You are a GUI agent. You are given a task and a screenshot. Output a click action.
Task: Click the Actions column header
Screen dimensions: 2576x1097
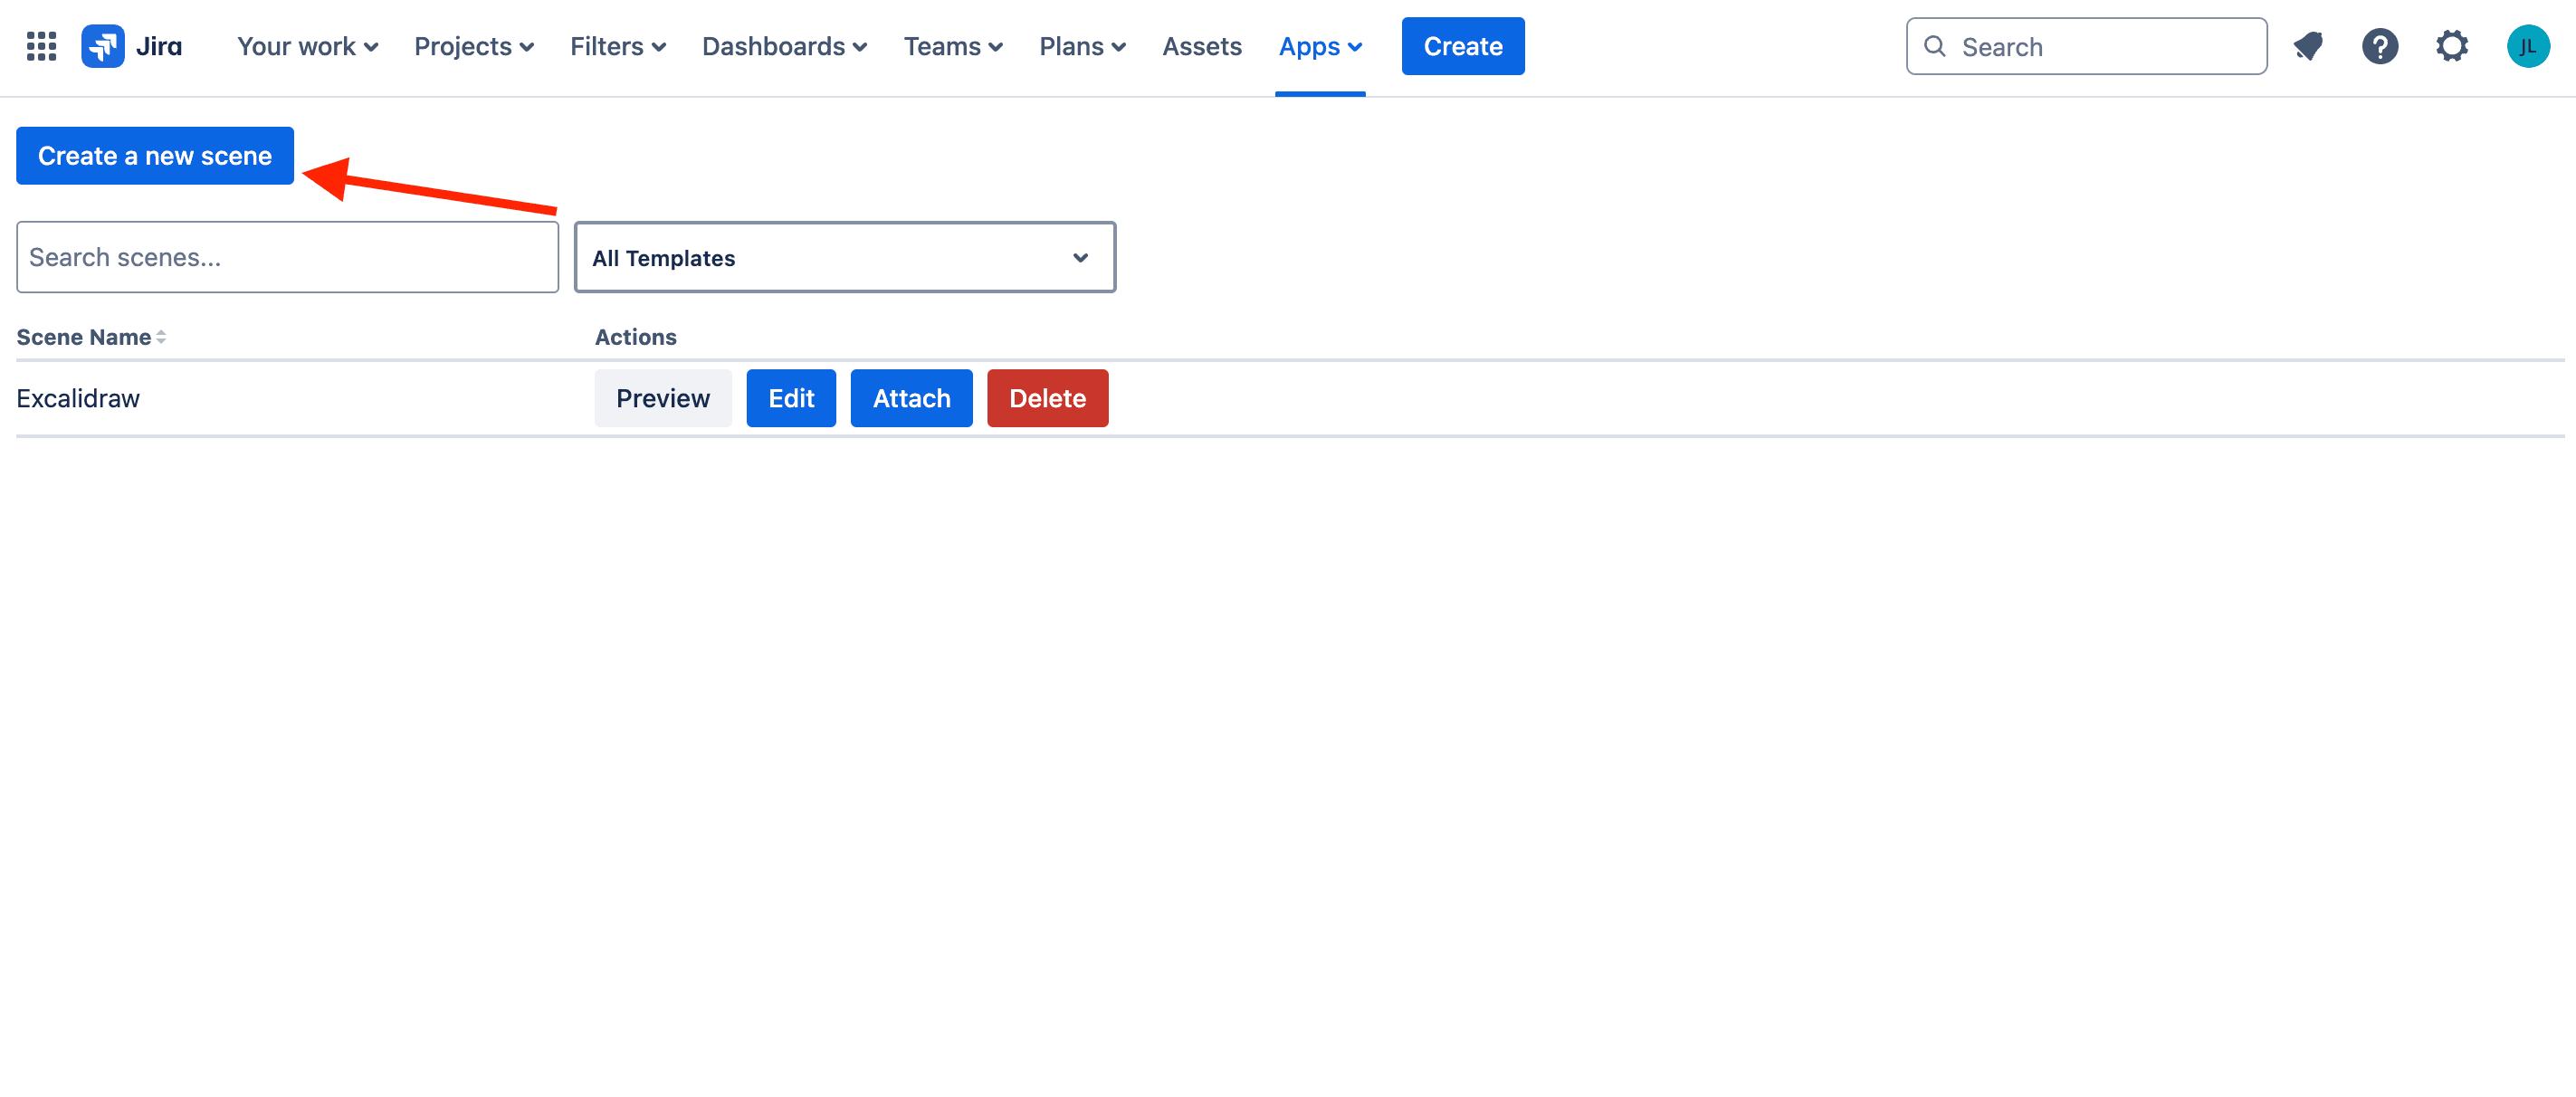pyautogui.click(x=635, y=337)
